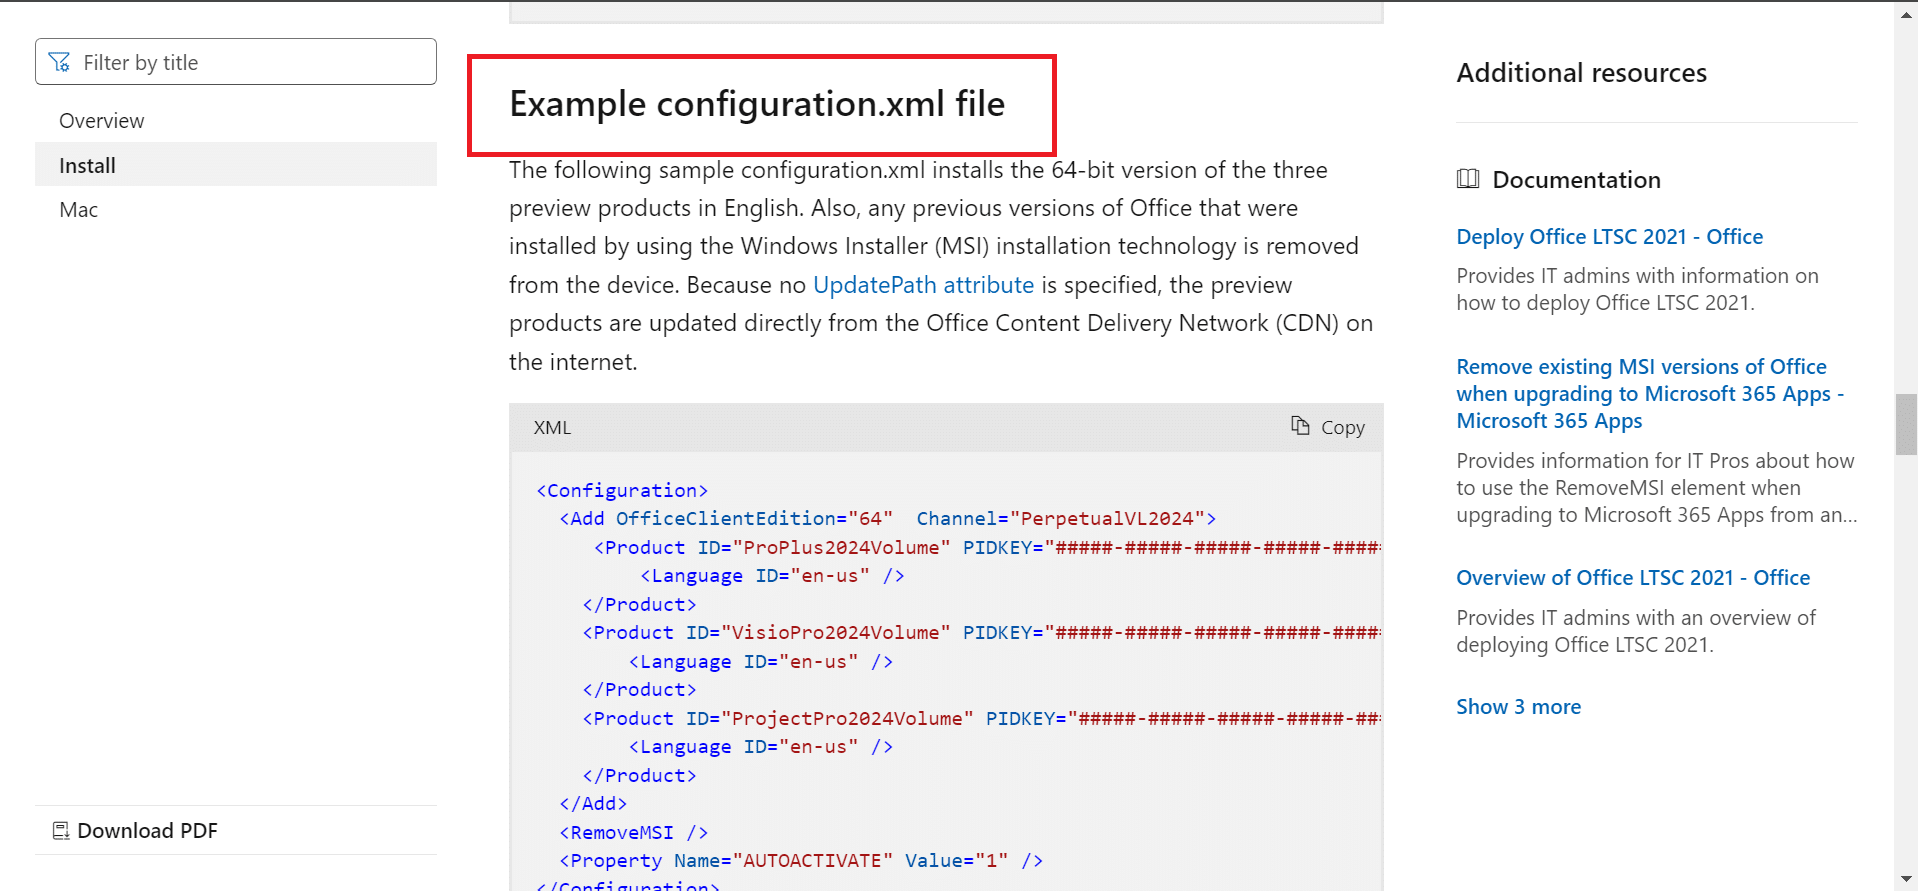Follow the UpdatePath attribute link
This screenshot has width=1918, height=891.
click(x=922, y=285)
